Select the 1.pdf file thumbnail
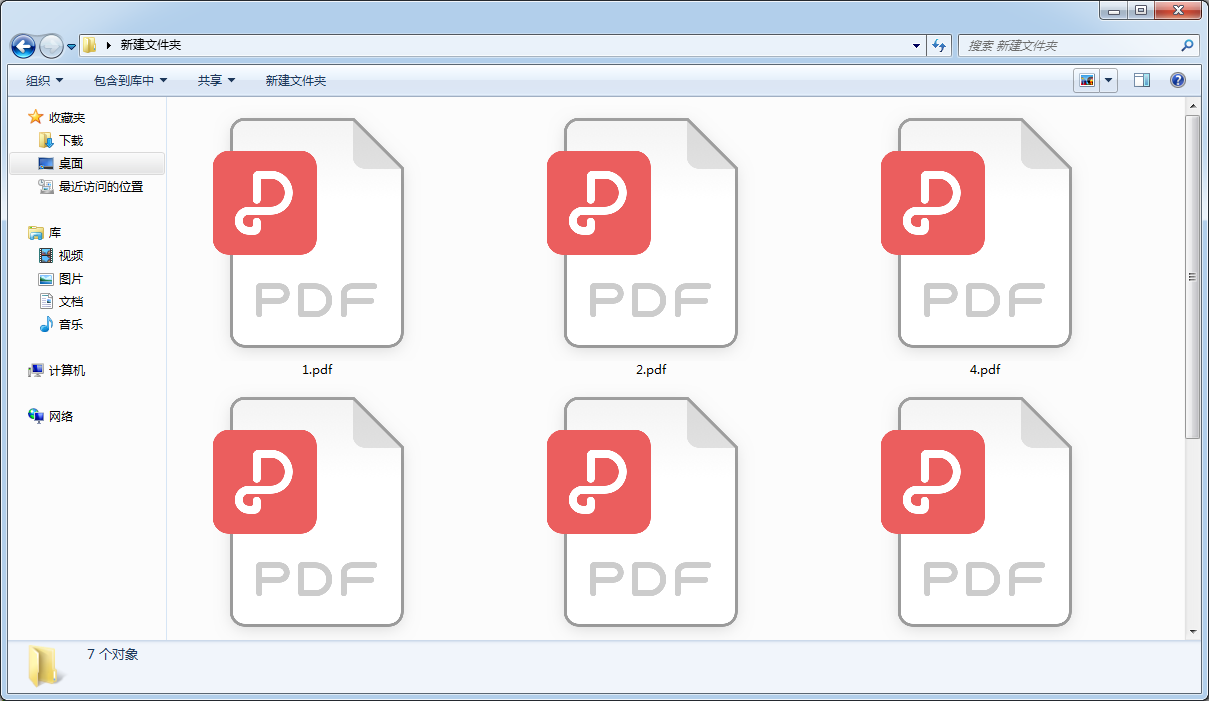1209x701 pixels. (309, 233)
